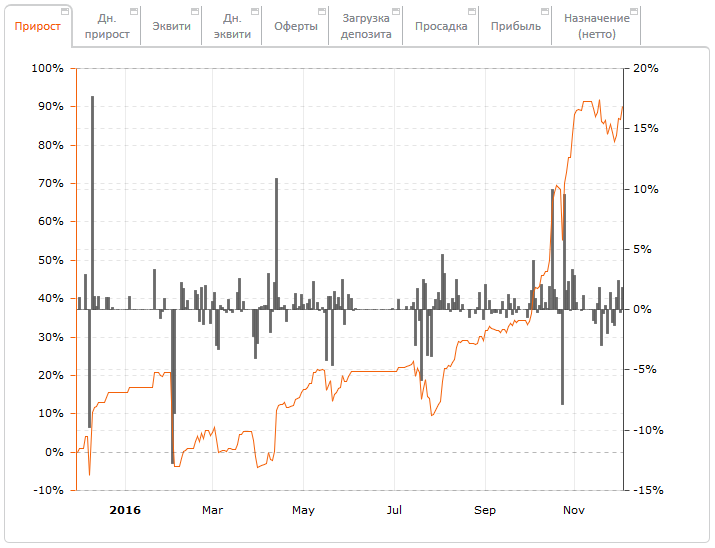This screenshot has width=715, height=548.
Task: Select the active Прирост tab
Action: (36, 27)
